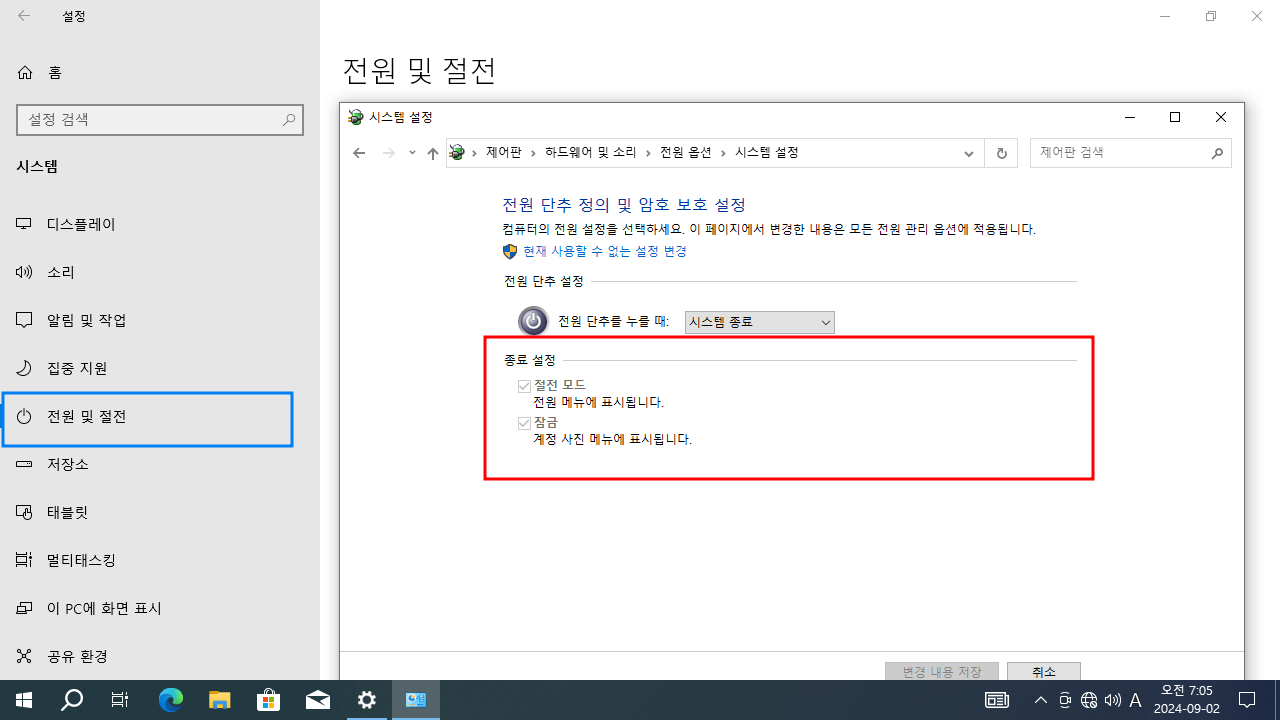Open Mail app from taskbar

(x=318, y=700)
